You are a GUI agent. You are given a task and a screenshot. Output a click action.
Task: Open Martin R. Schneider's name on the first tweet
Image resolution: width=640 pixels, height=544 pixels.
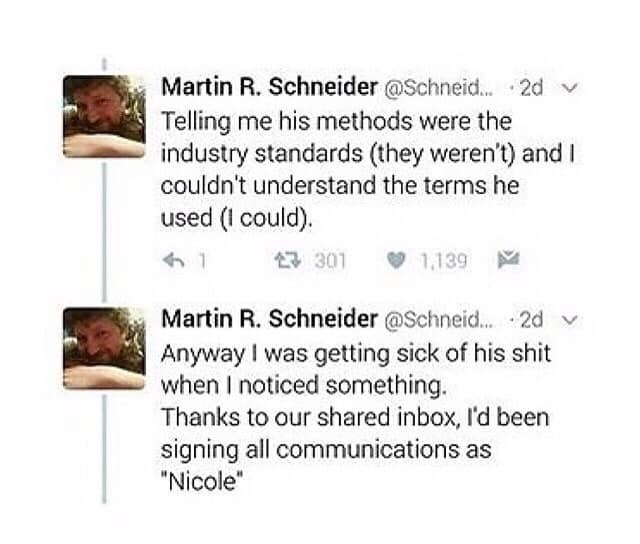267,88
